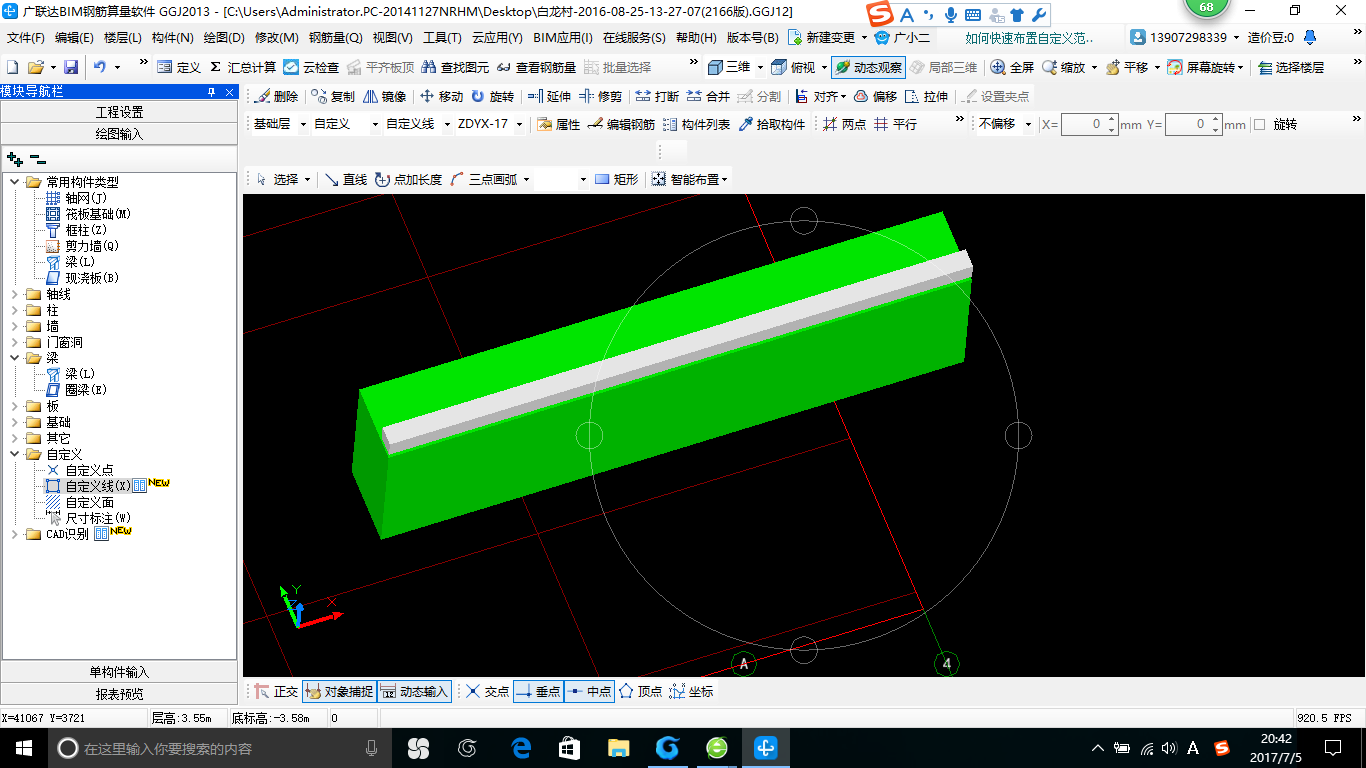Click the 定义 (define) button
Screen dimensions: 1366x768
(180, 67)
